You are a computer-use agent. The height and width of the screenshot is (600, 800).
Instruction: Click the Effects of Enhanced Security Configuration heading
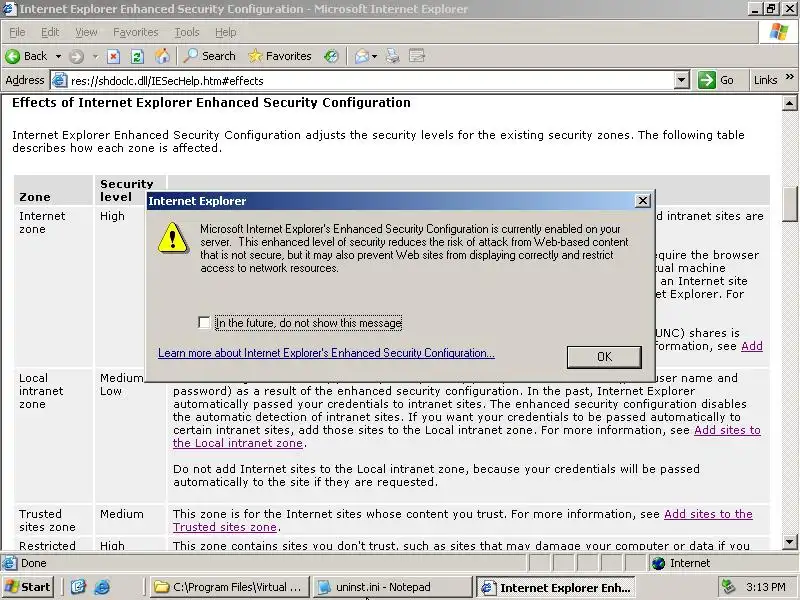tap(211, 103)
